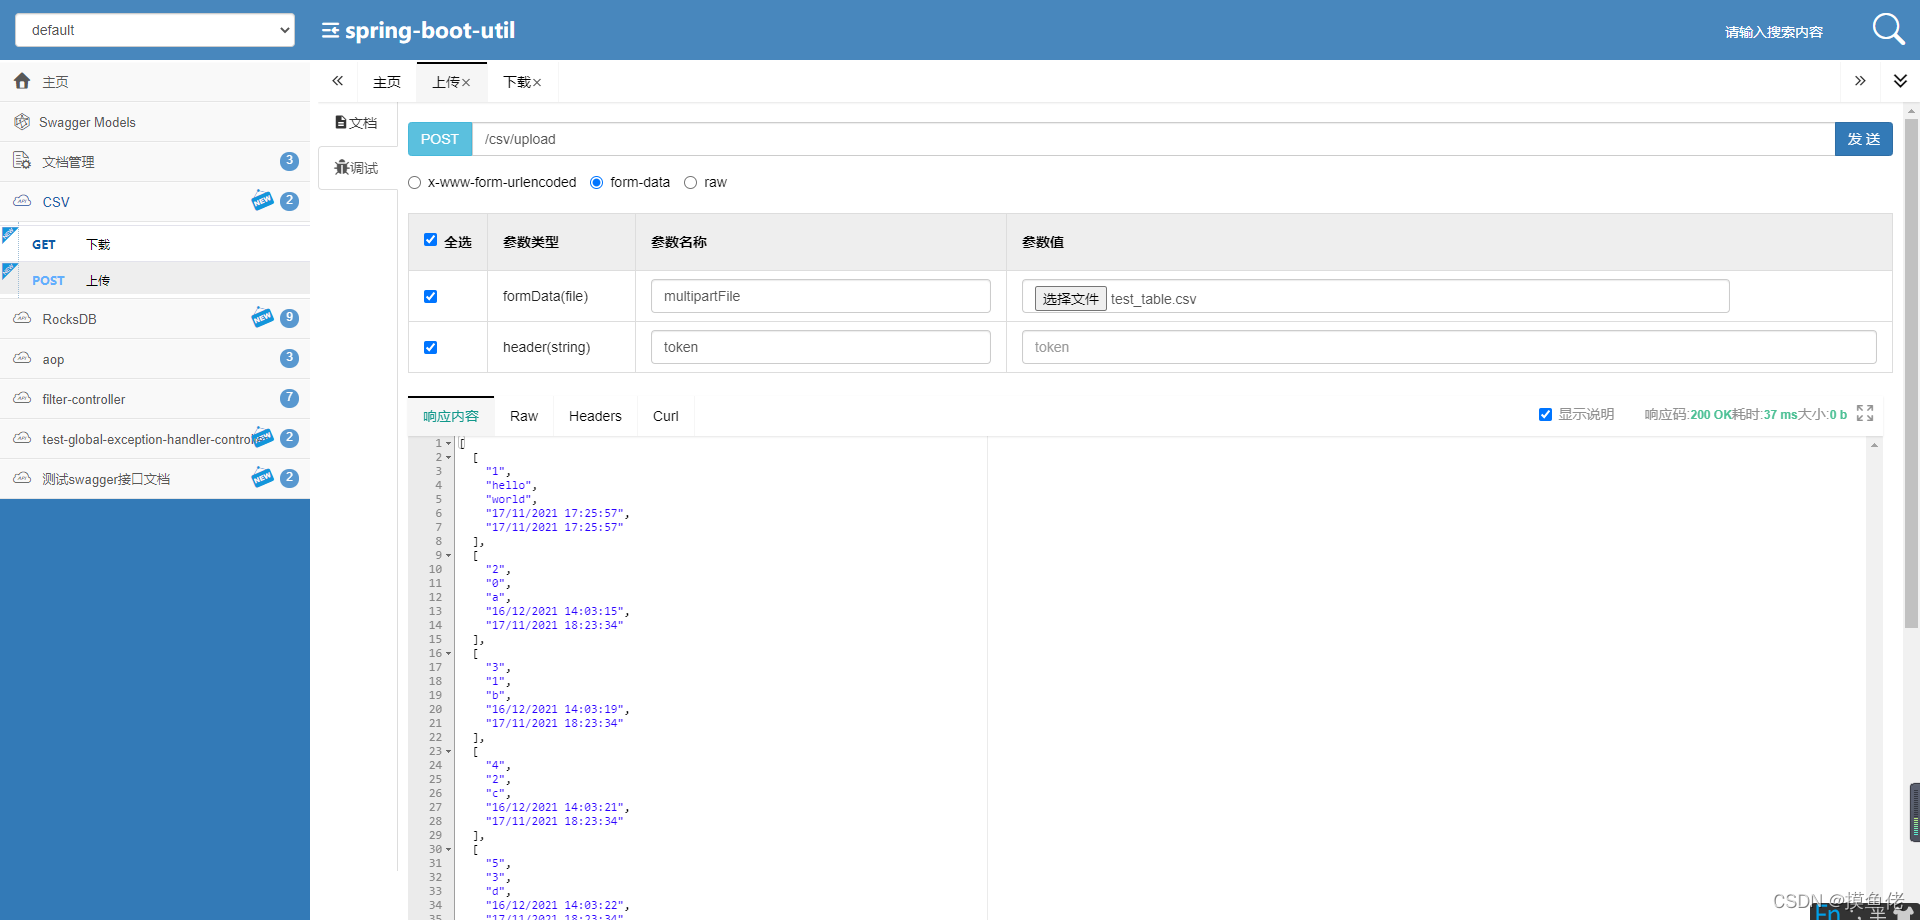This screenshot has height=920, width=1920.
Task: Click the cloud icon beside CSV
Action: pyautogui.click(x=22, y=201)
